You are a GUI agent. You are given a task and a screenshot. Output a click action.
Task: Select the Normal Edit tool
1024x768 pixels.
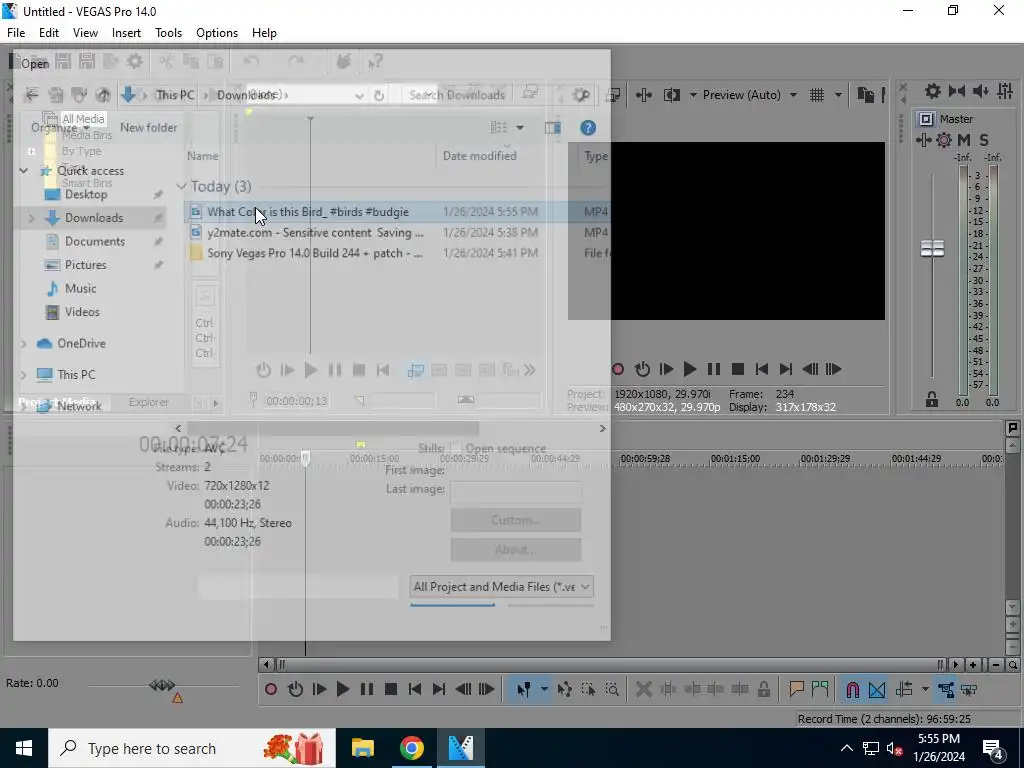tap(524, 689)
